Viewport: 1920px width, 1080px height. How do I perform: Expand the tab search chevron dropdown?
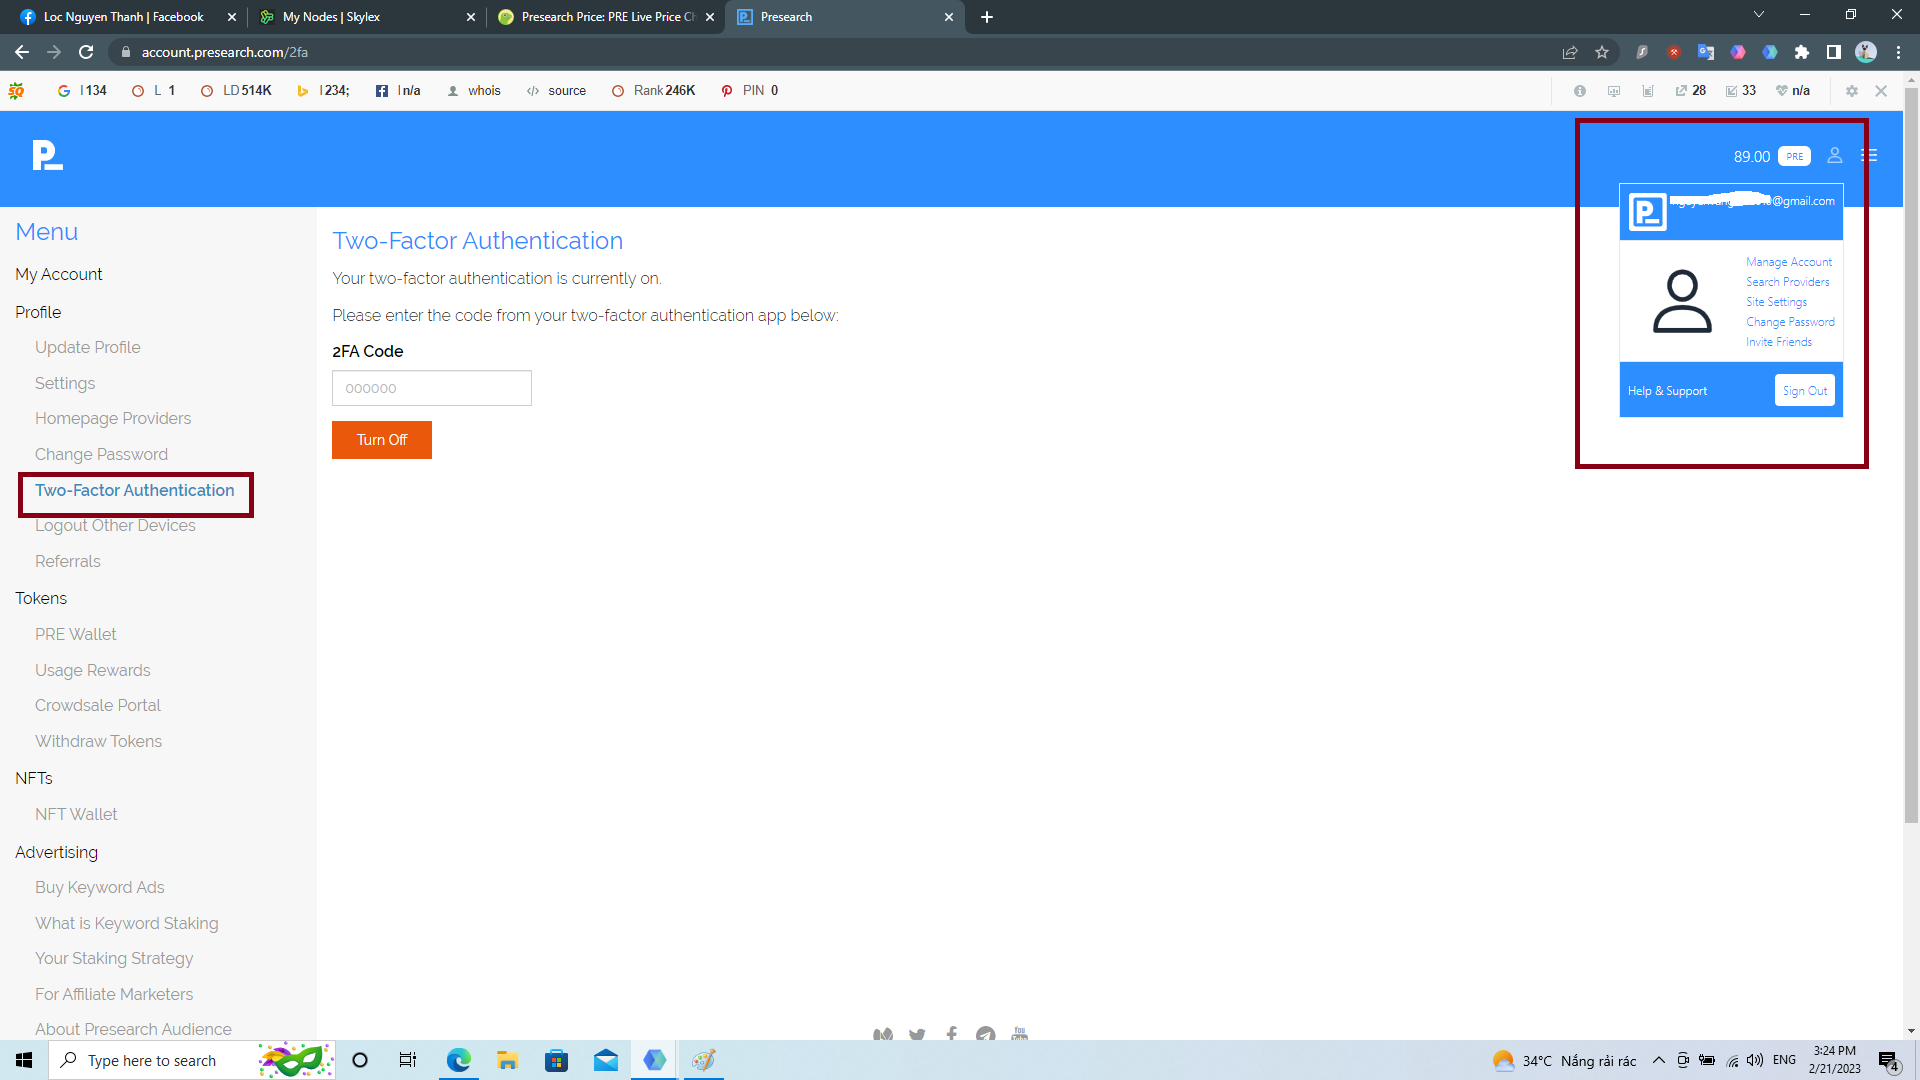click(x=1759, y=15)
